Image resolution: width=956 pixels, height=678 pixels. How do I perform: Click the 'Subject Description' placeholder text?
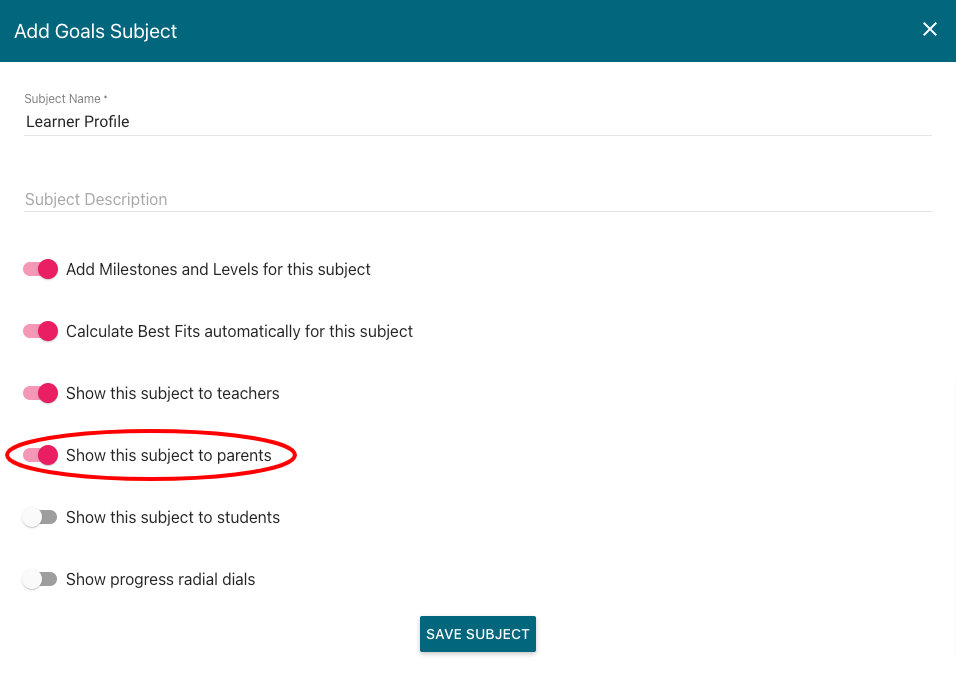(x=96, y=199)
